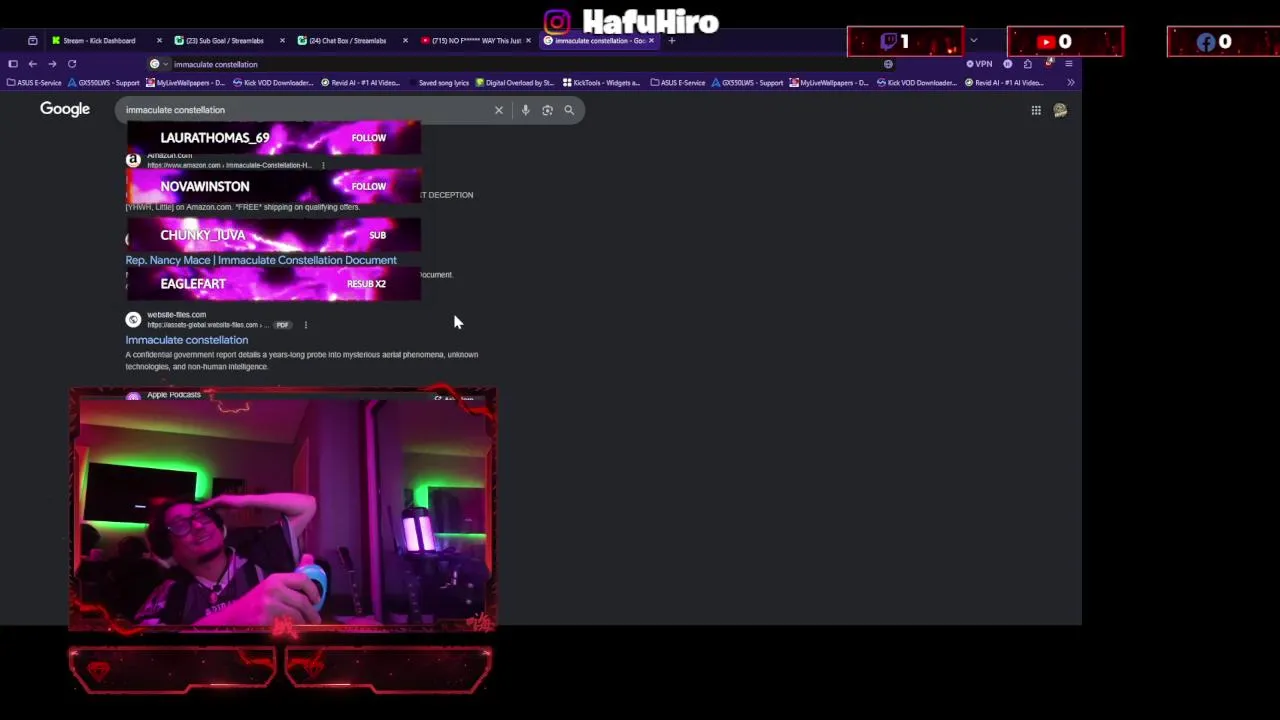The height and width of the screenshot is (720, 1280).
Task: Expand the tab search dropdown chevron
Action: point(973,41)
